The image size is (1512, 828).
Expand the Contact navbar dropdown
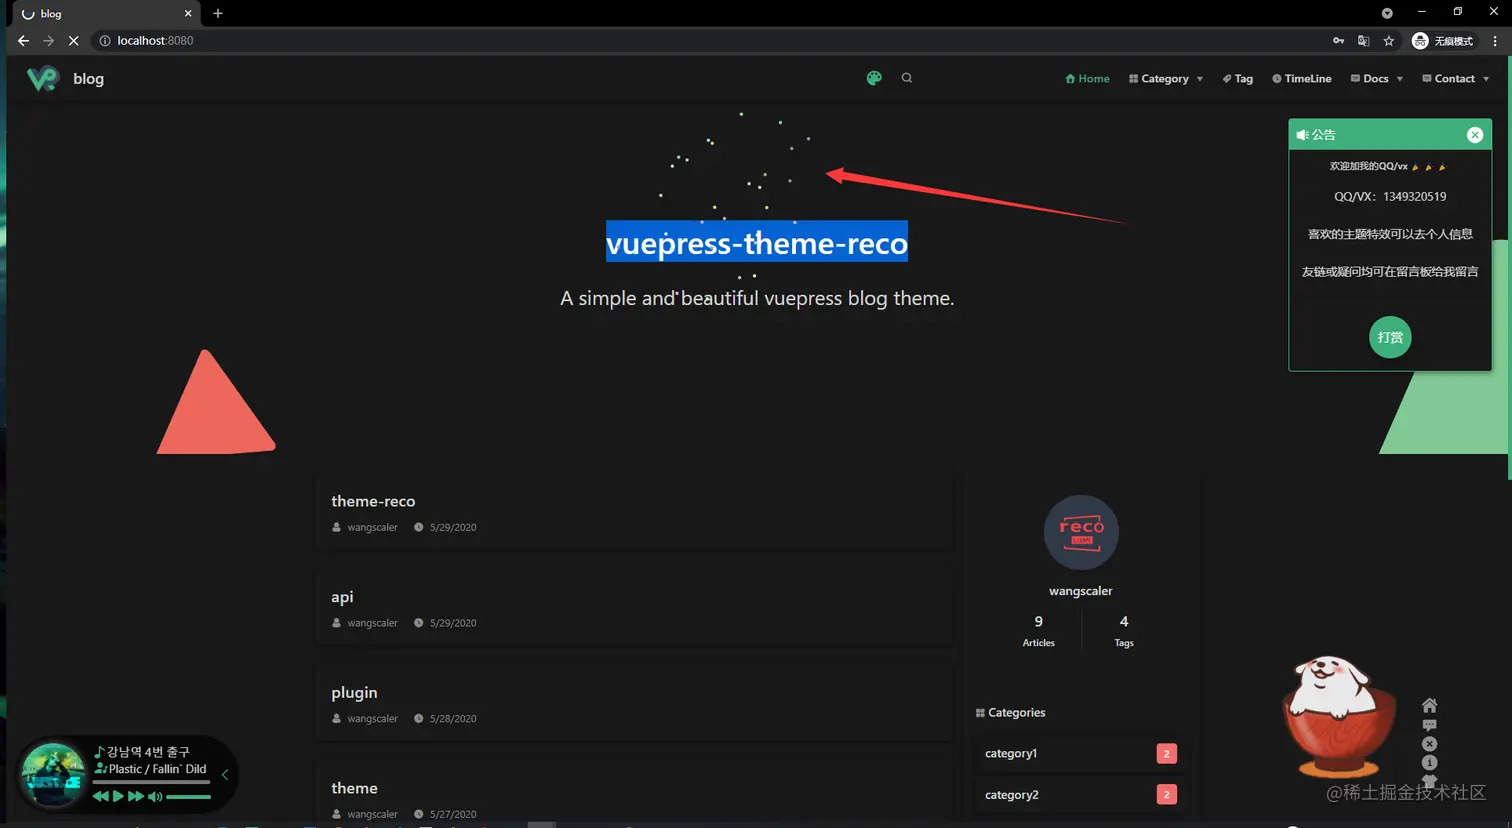[x=1456, y=78]
